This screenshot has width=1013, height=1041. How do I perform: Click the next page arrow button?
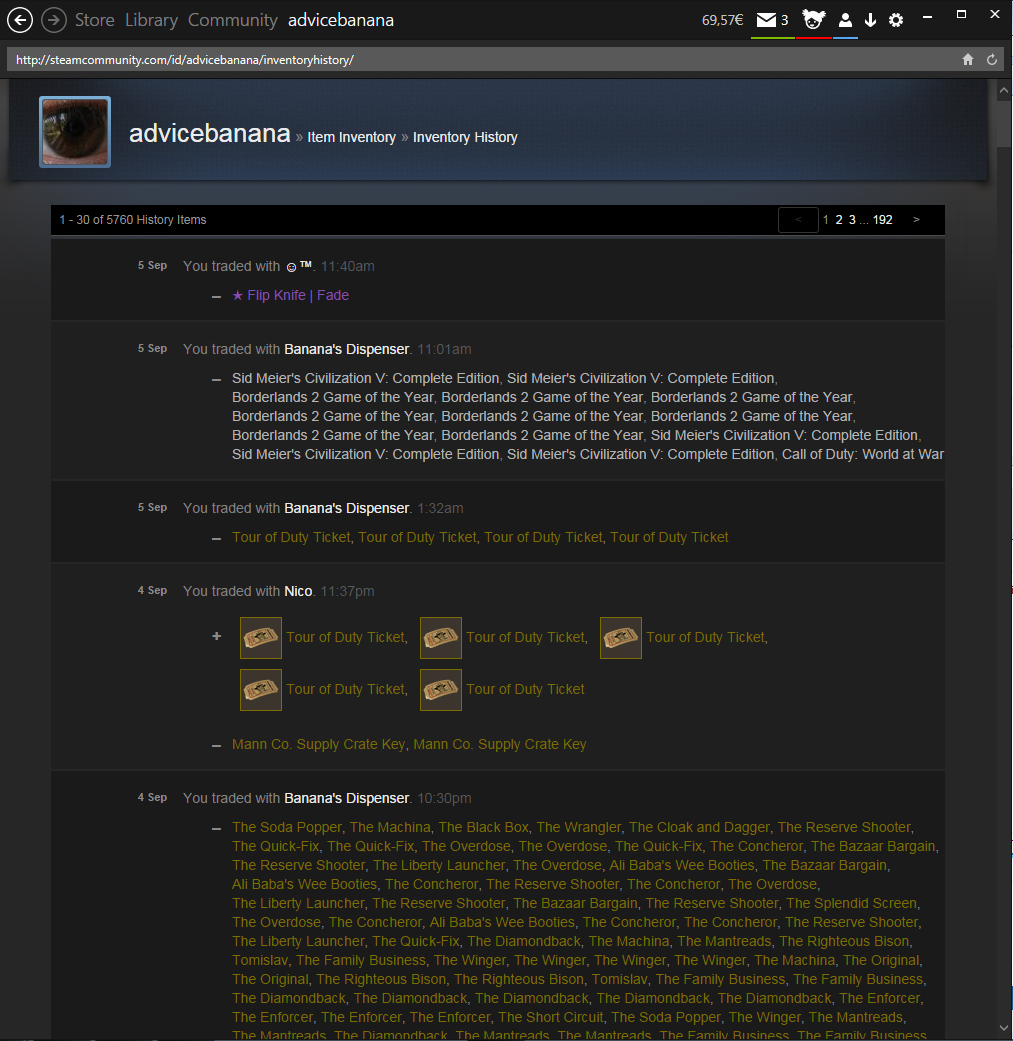916,220
